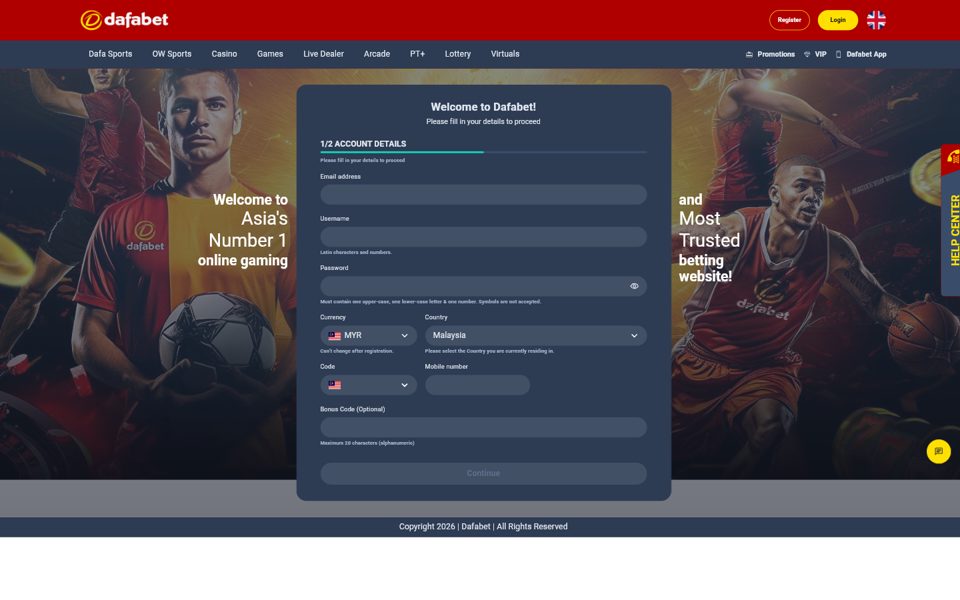Image resolution: width=960 pixels, height=600 pixels.
Task: Open the Promotions link
Action: [770, 54]
